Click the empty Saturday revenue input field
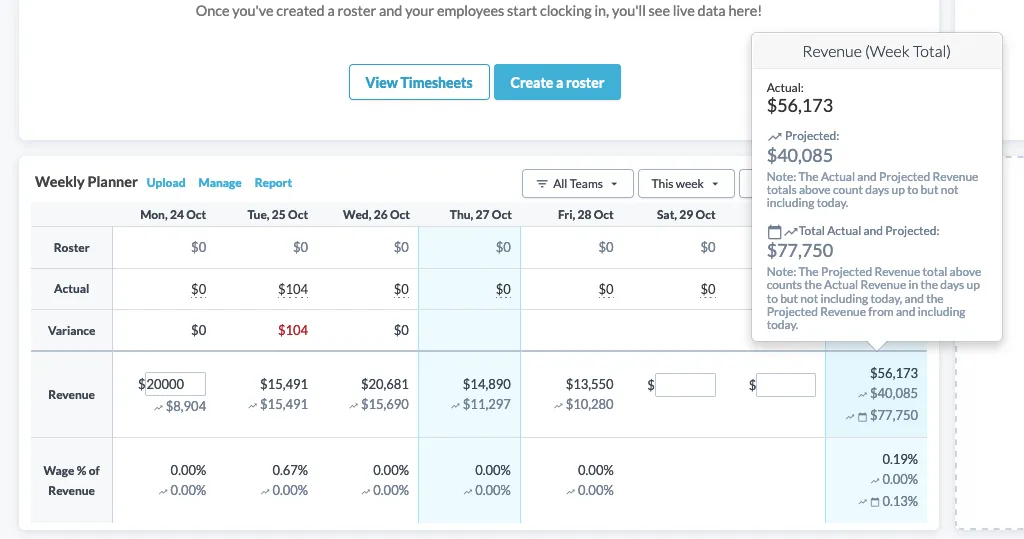Screen dimensions: 1024x539 coord(685,384)
